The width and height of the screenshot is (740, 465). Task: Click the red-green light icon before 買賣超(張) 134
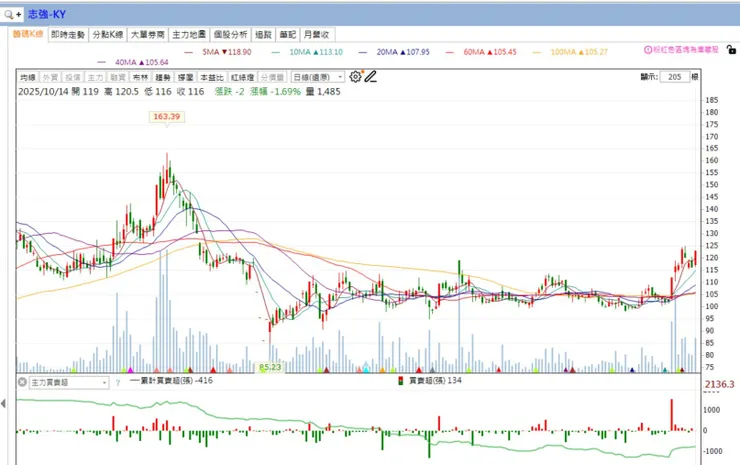coord(401,380)
